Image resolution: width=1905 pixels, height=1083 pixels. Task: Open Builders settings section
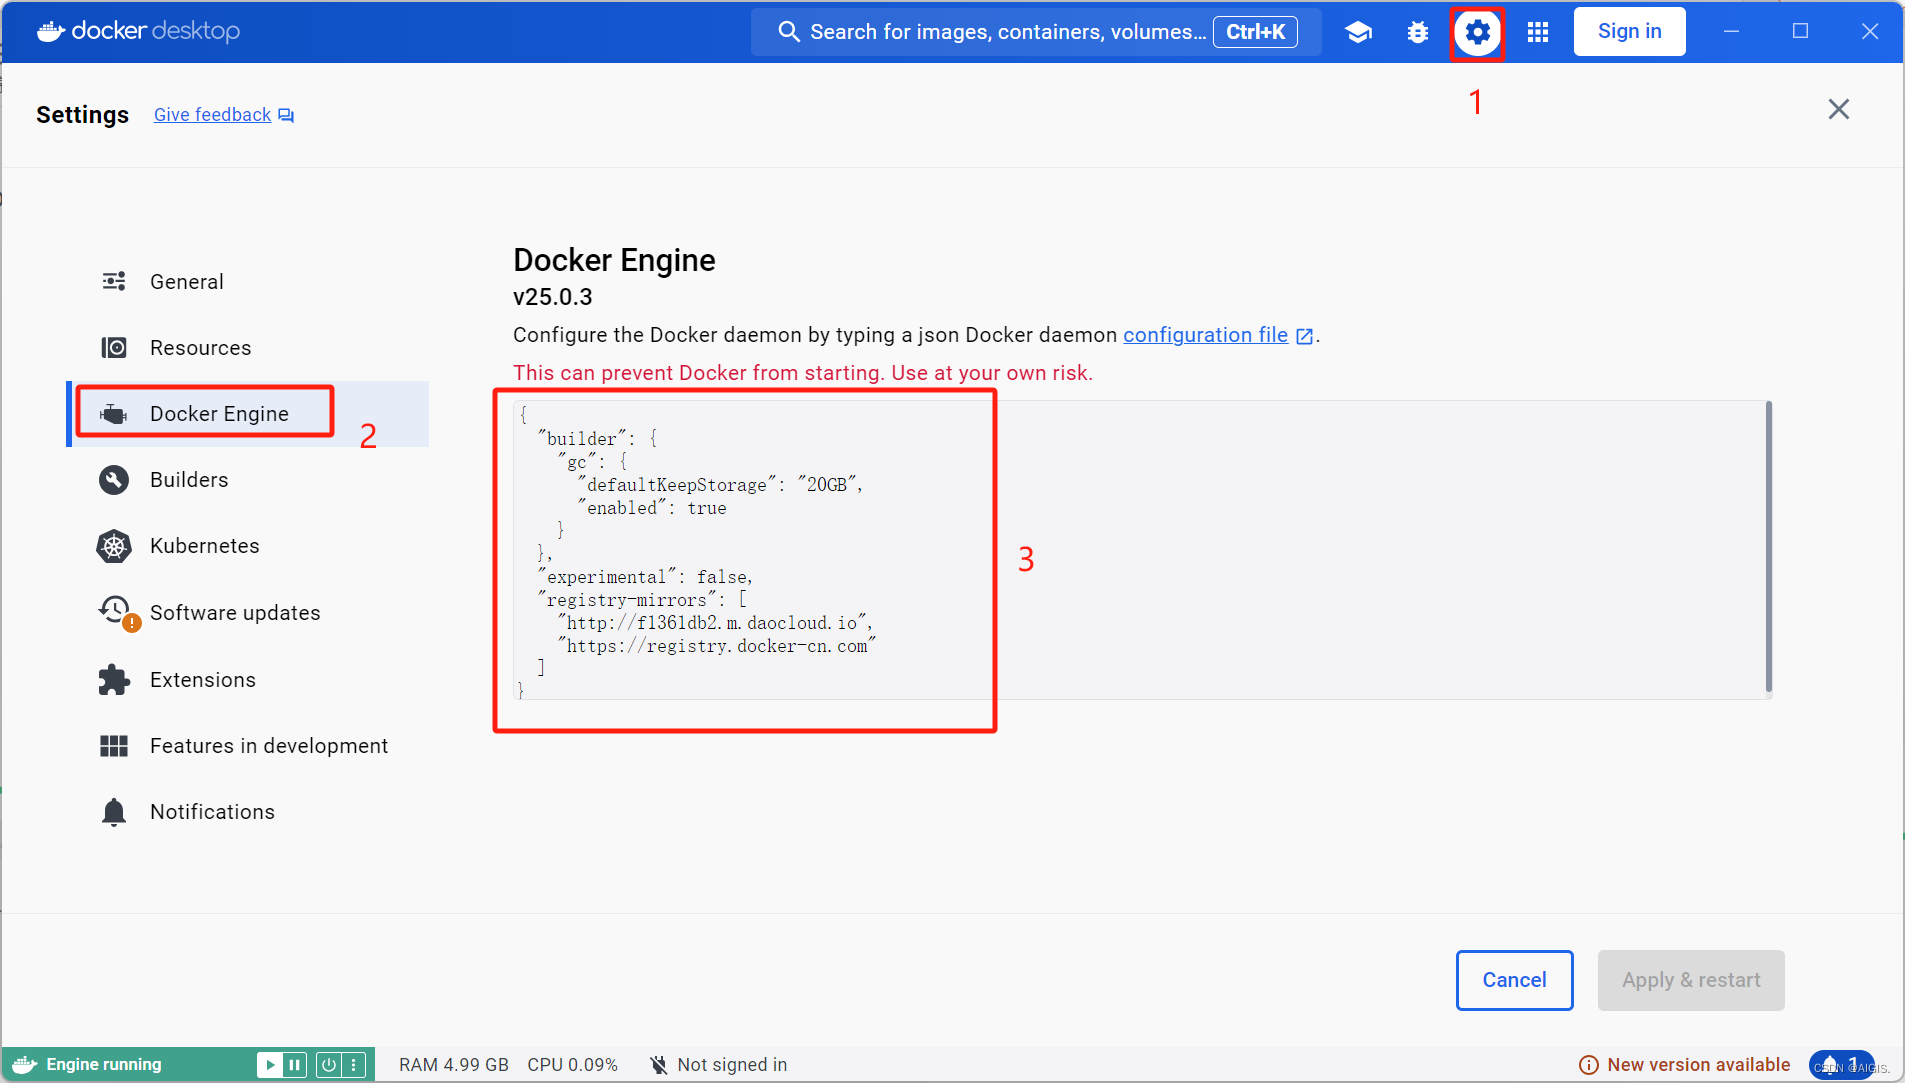pyautogui.click(x=248, y=480)
